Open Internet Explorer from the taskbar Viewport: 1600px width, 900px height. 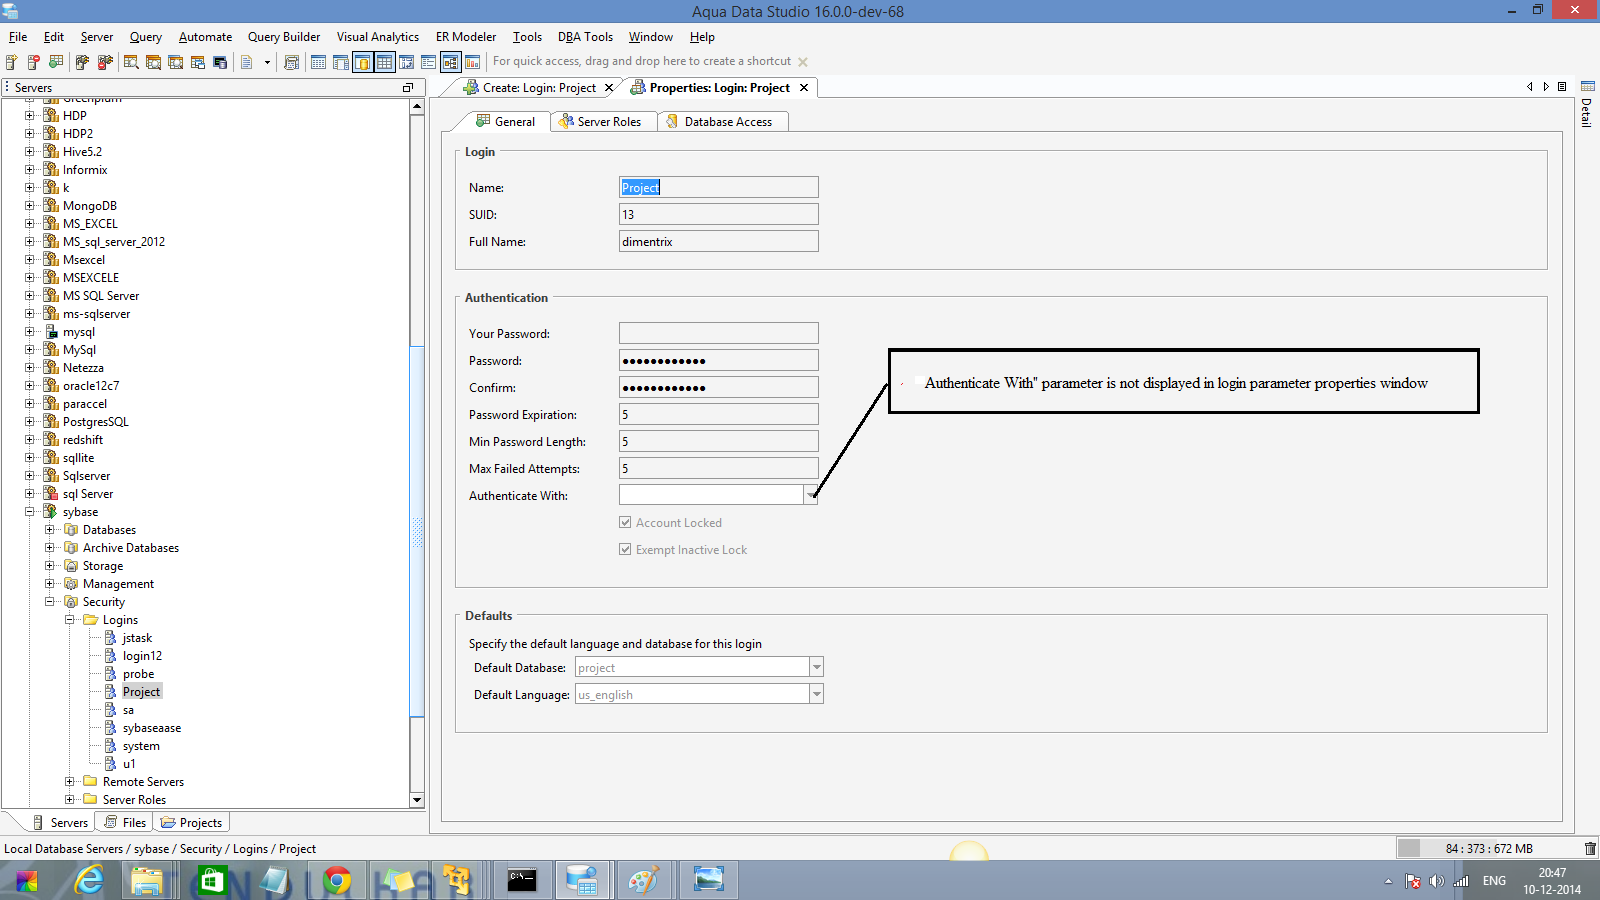click(x=90, y=880)
